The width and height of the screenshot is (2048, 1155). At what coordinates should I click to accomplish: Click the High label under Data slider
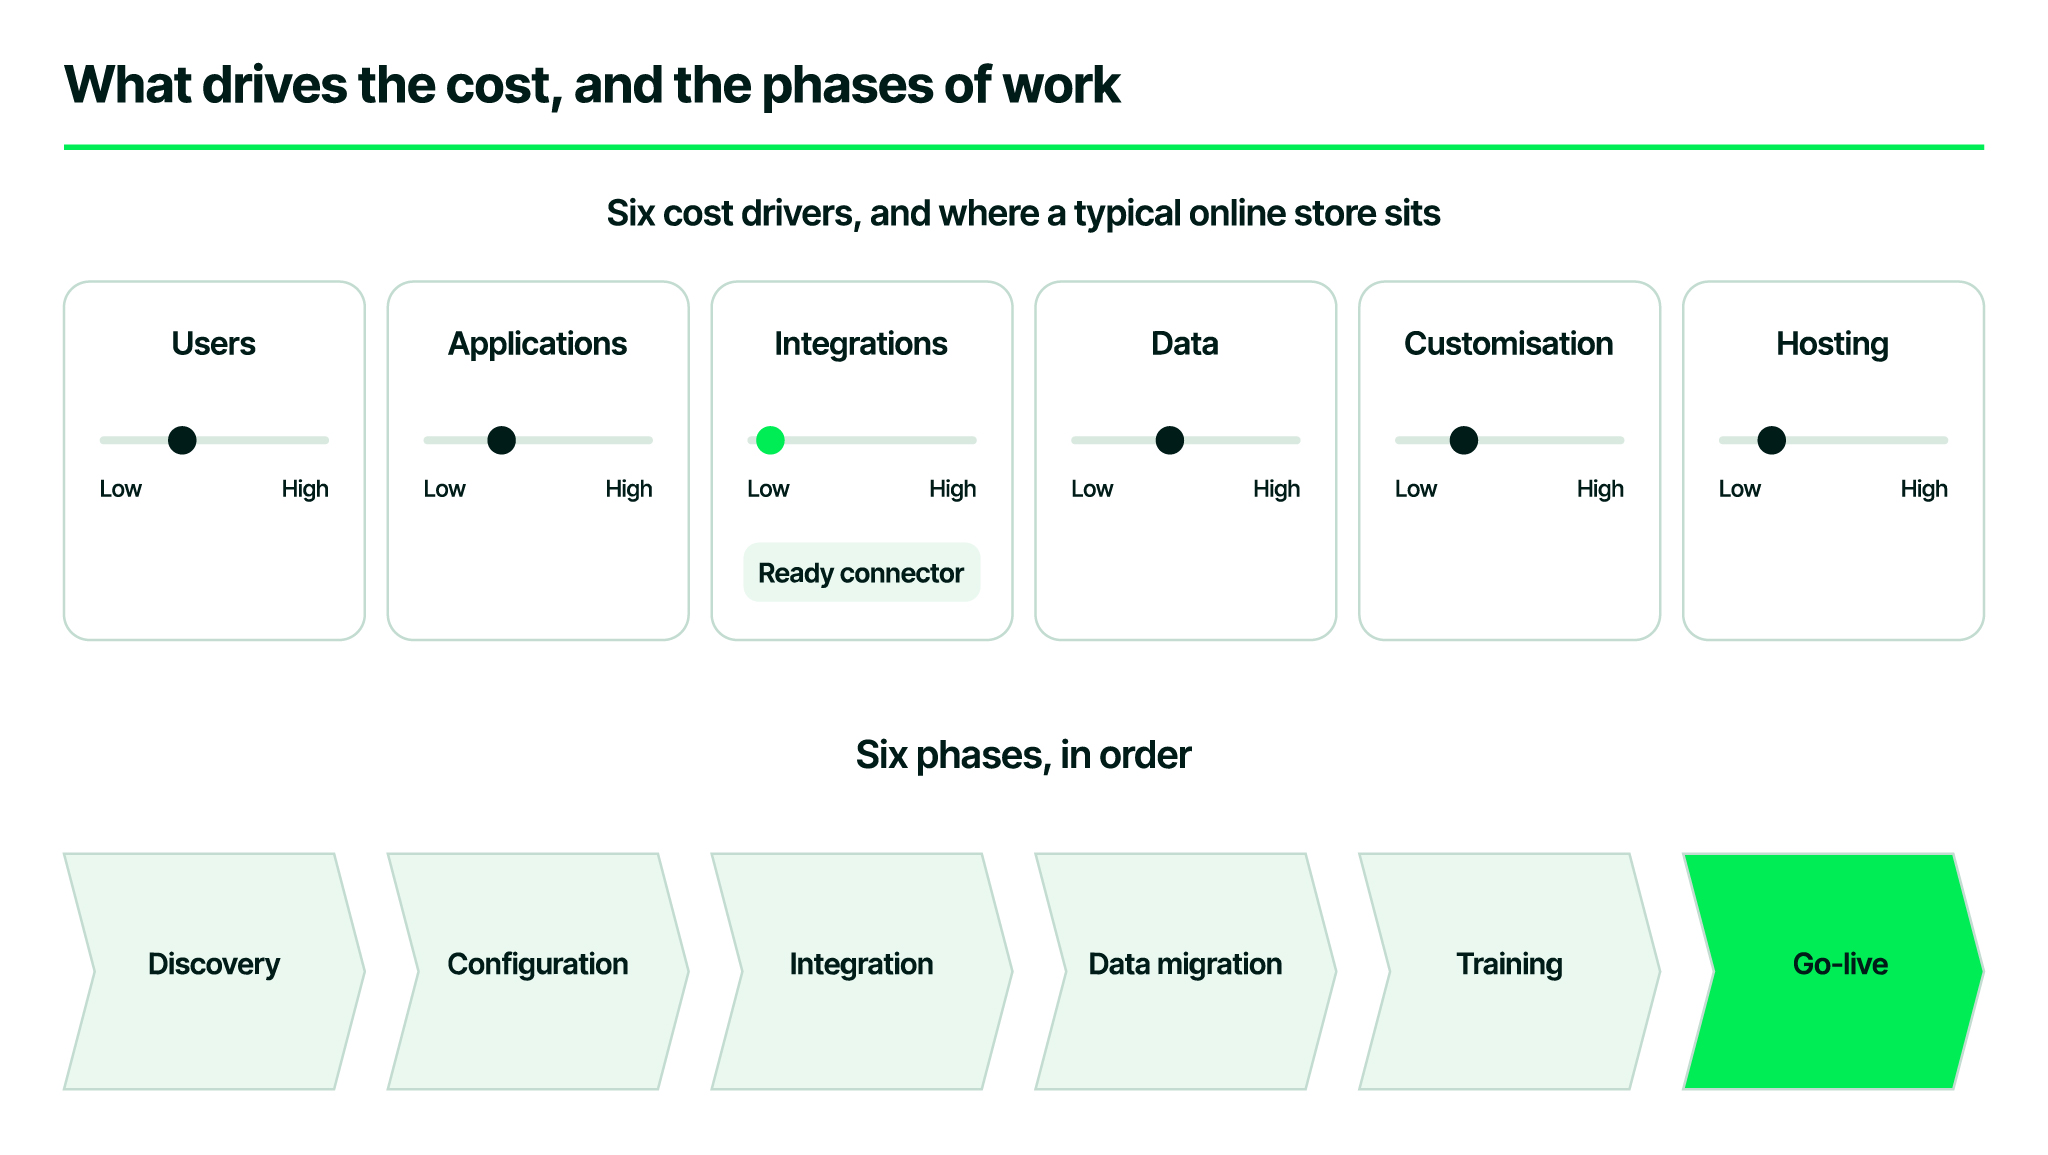pyautogui.click(x=1277, y=489)
